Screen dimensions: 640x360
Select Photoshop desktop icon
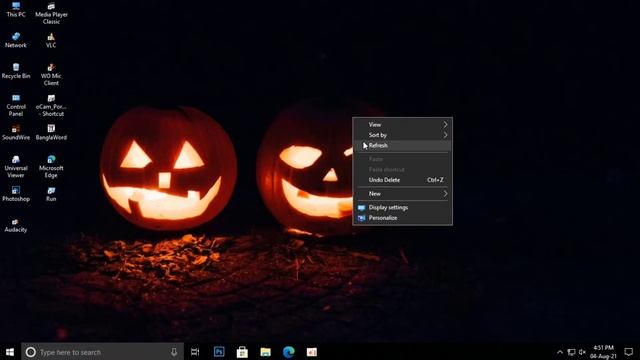(16, 194)
